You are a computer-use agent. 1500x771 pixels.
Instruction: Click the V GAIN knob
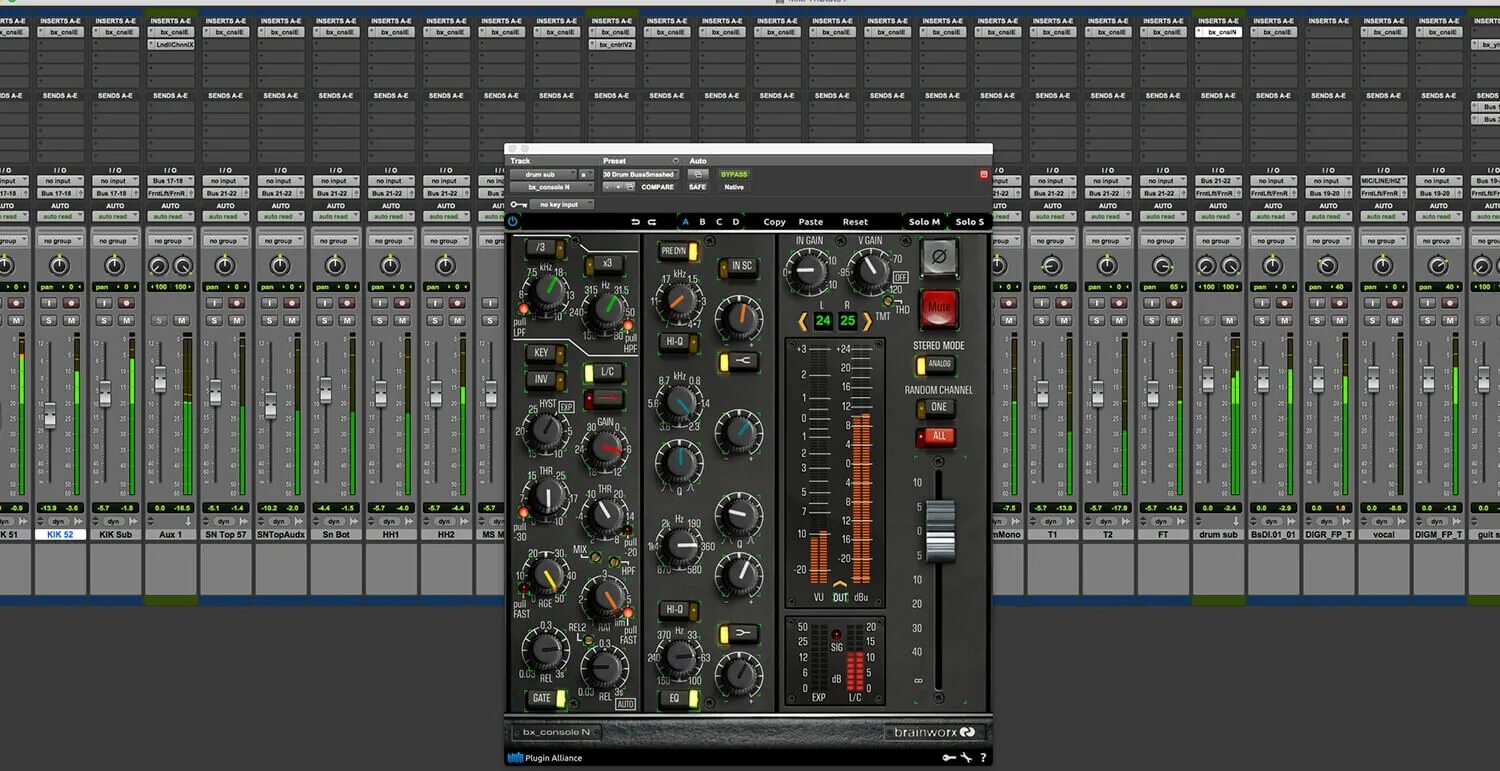coord(870,270)
